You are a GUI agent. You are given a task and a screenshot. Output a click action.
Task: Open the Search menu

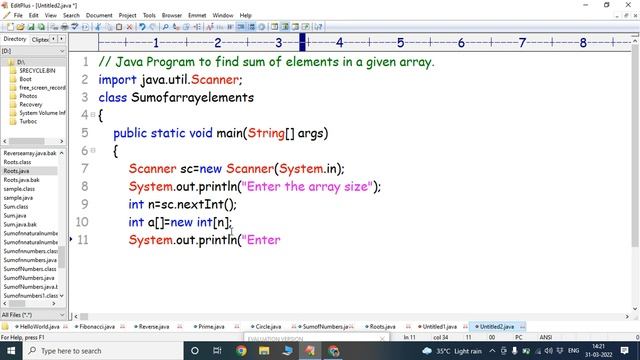click(x=71, y=15)
